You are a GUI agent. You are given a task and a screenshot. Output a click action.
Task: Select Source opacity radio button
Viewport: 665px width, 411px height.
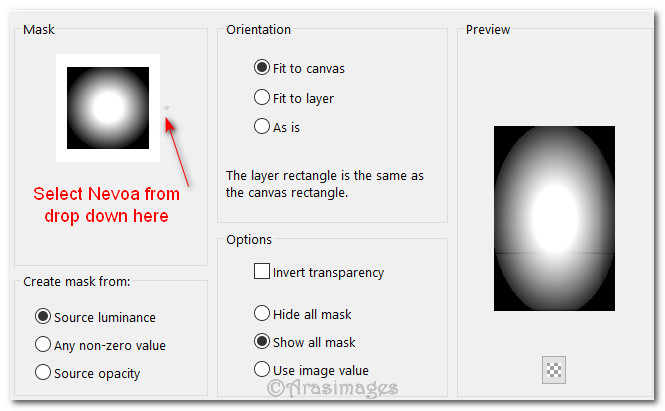(43, 373)
